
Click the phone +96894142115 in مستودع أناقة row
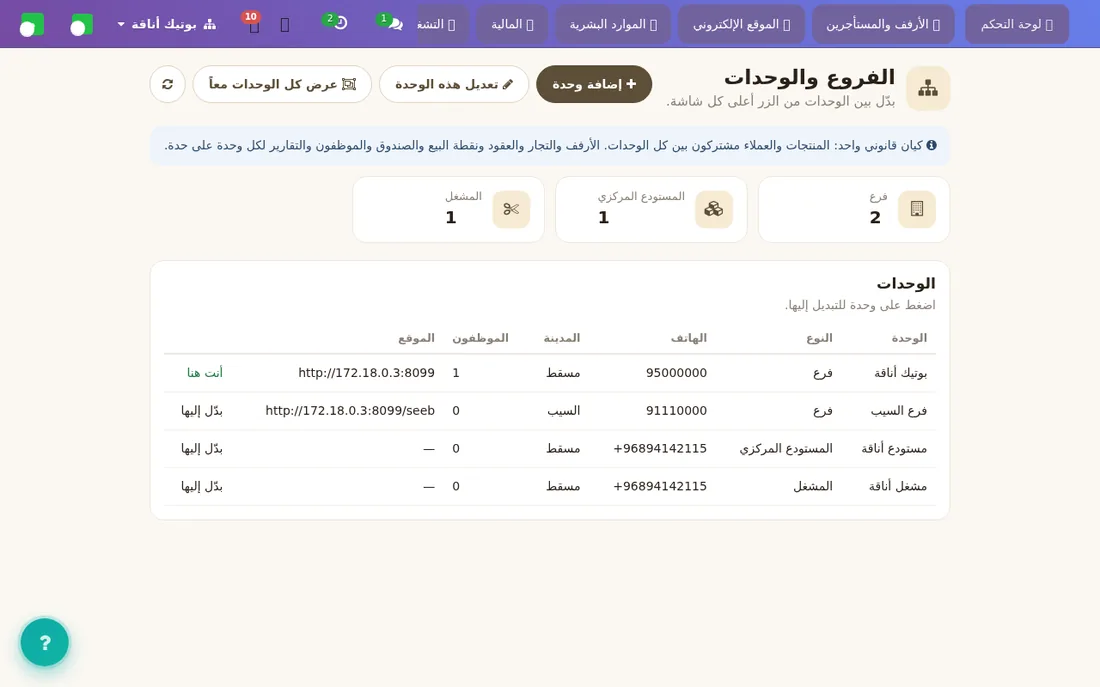[x=660, y=448]
